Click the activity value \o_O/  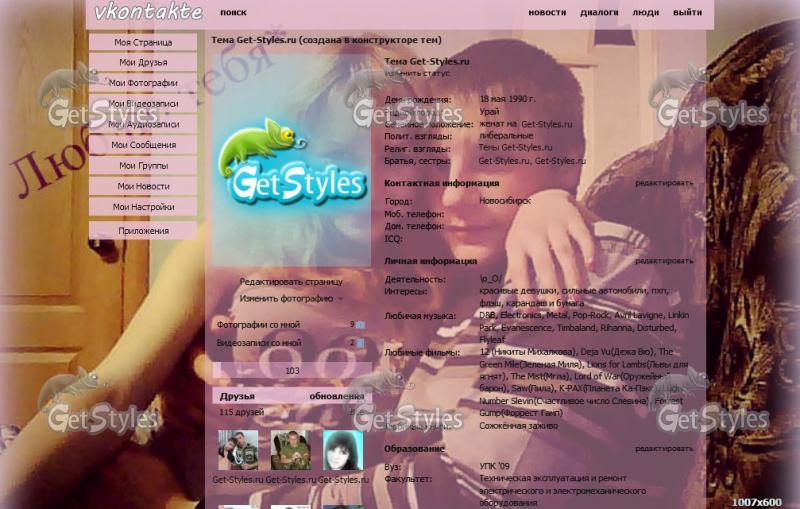(x=490, y=279)
